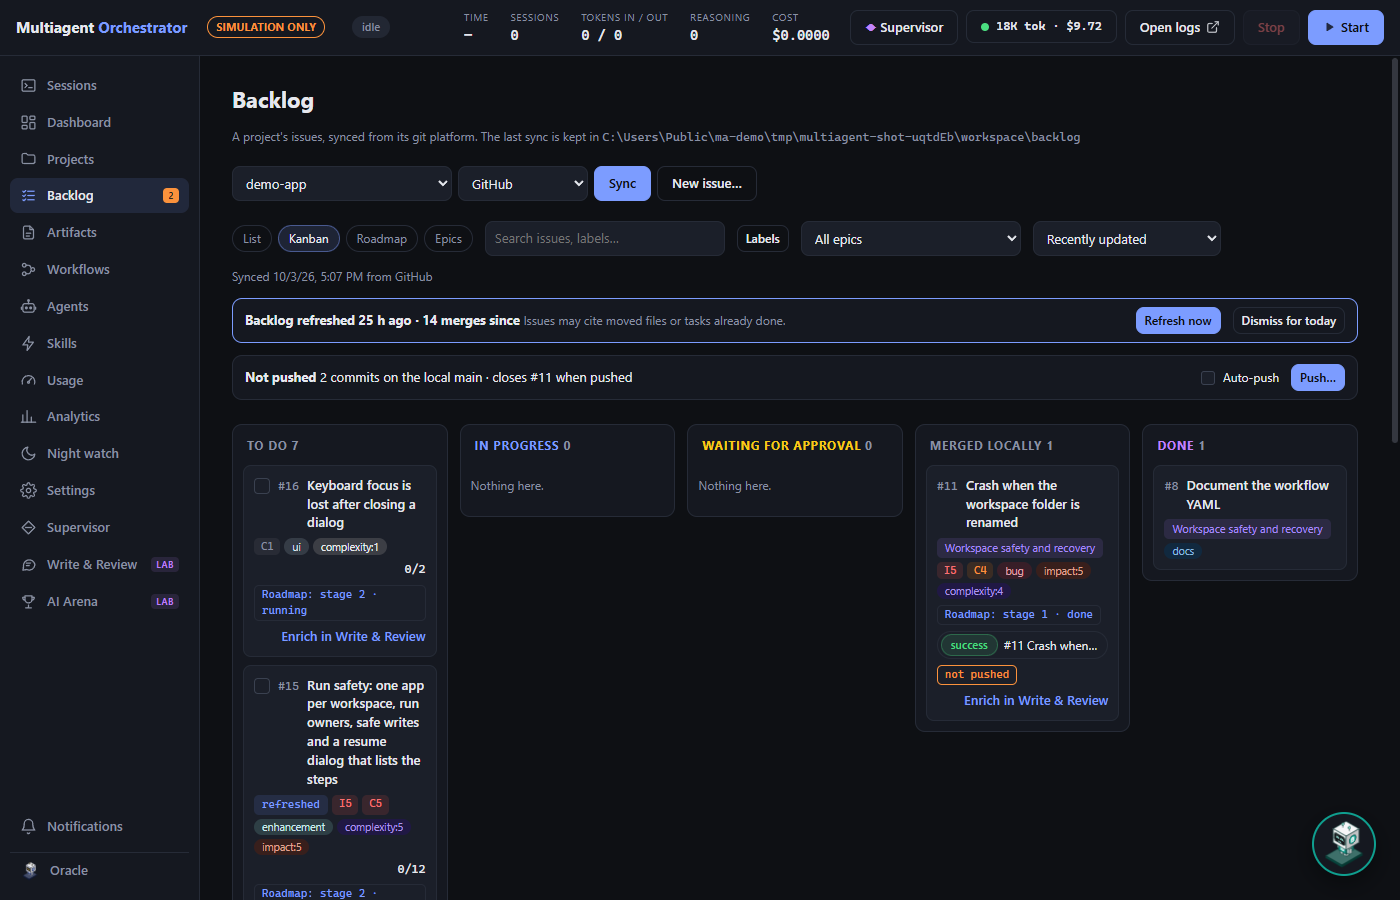
Task: Click the Supervisor button in top bar
Action: click(904, 28)
